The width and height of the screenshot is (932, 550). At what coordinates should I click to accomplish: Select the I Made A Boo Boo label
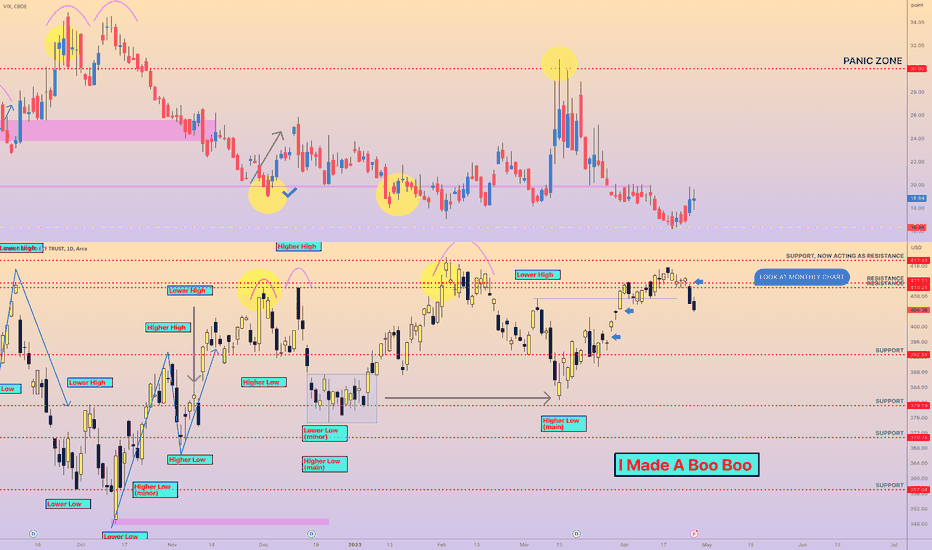(686, 465)
